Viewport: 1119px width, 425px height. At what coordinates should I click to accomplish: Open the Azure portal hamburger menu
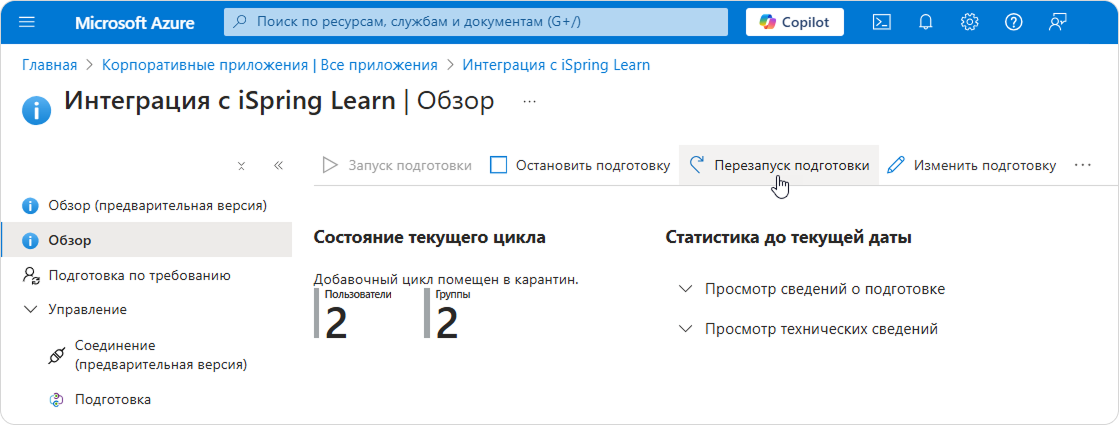coord(27,22)
